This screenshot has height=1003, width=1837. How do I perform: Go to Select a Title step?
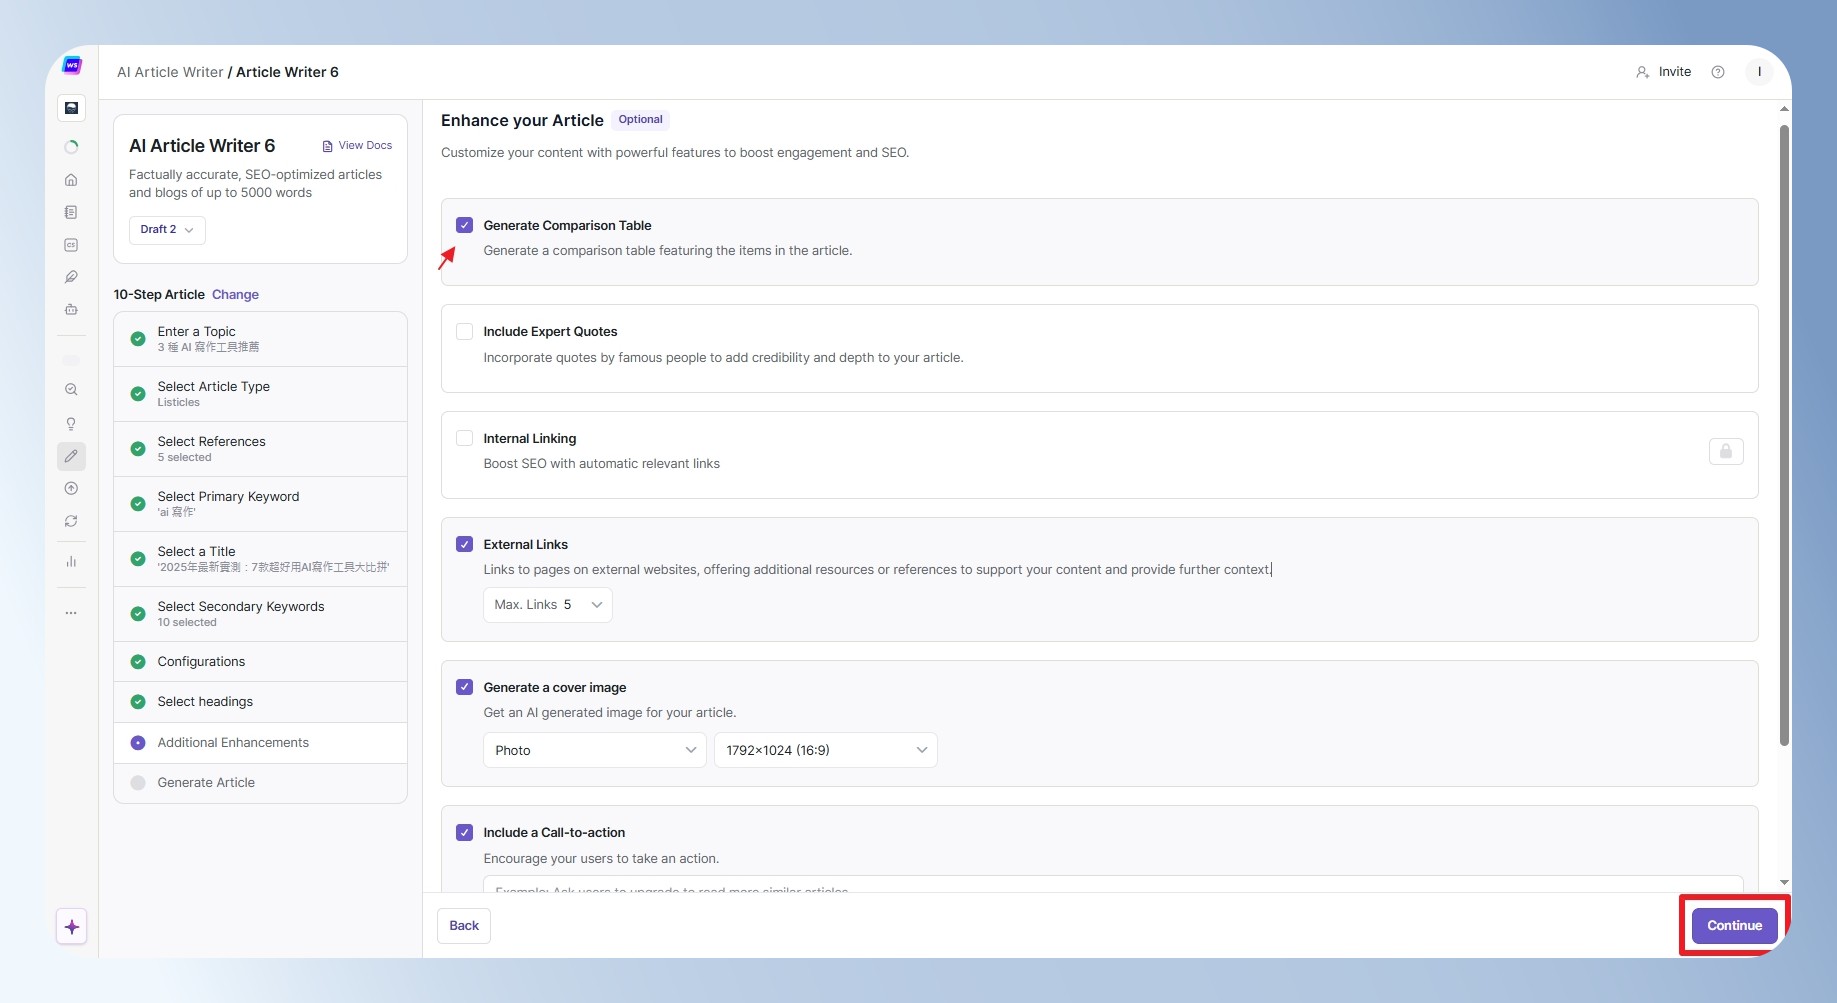point(260,559)
